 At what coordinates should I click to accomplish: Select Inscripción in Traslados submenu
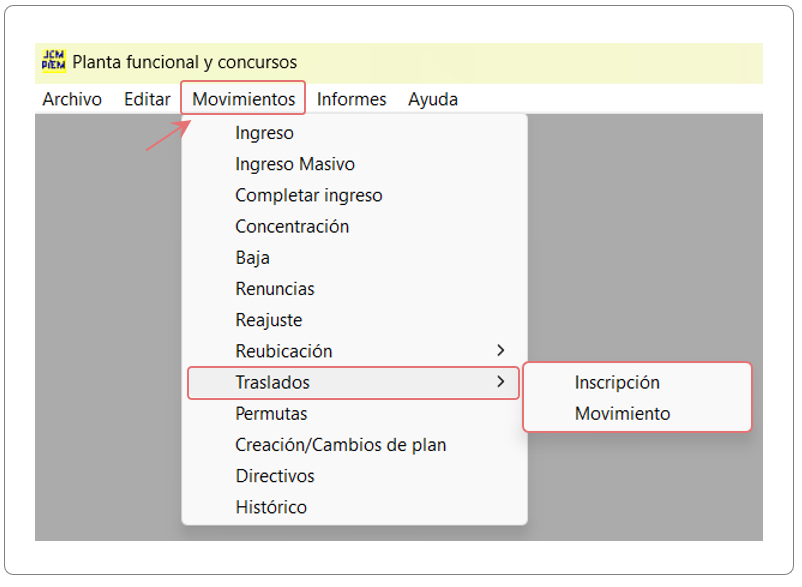637,382
